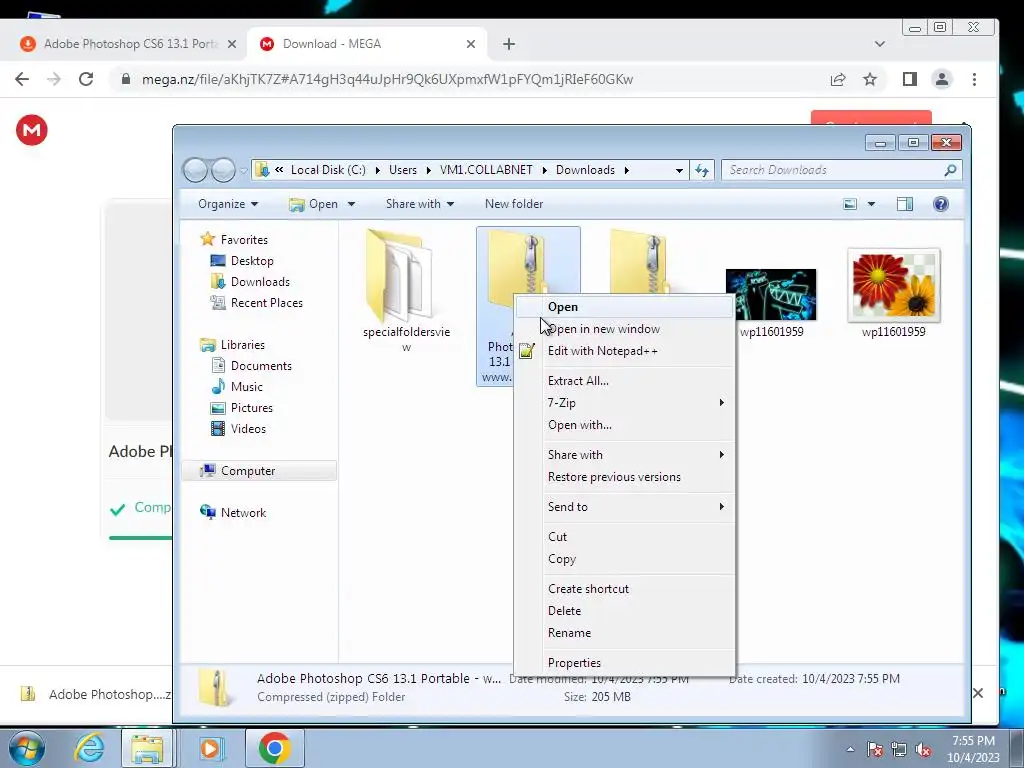Open the address bar history dropdown
The width and height of the screenshot is (1024, 768).
pyautogui.click(x=679, y=170)
